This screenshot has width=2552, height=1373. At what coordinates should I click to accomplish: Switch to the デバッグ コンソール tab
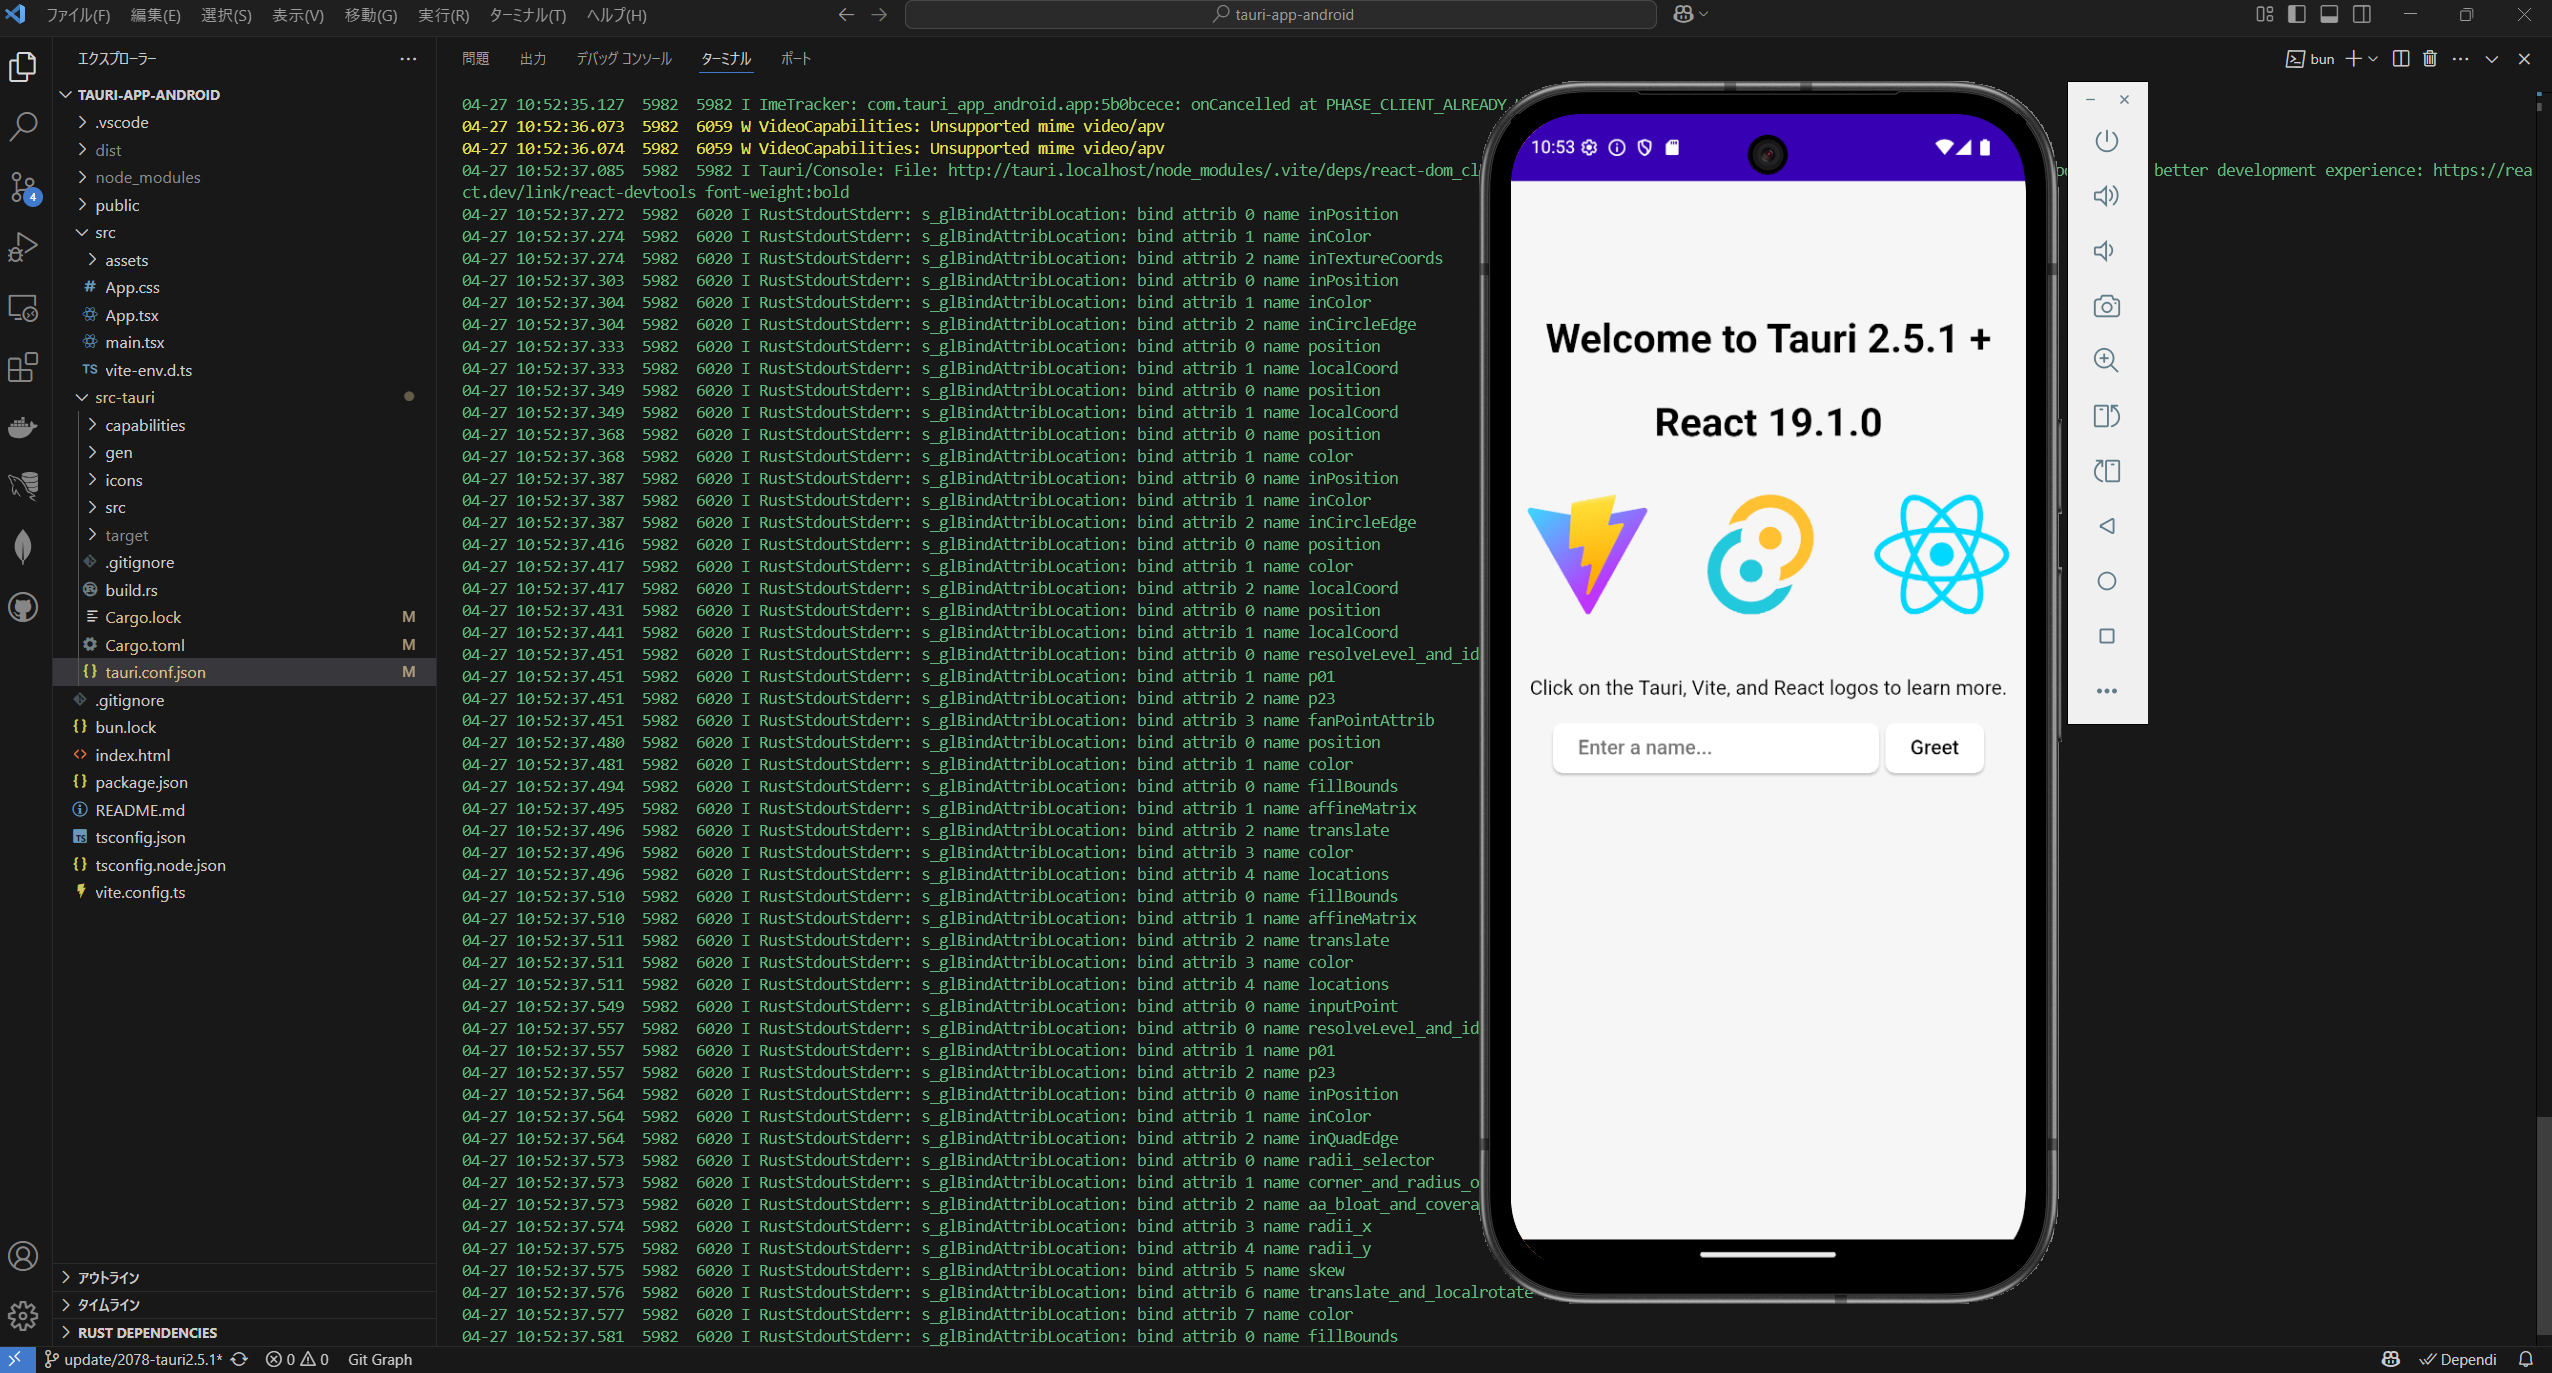624,59
